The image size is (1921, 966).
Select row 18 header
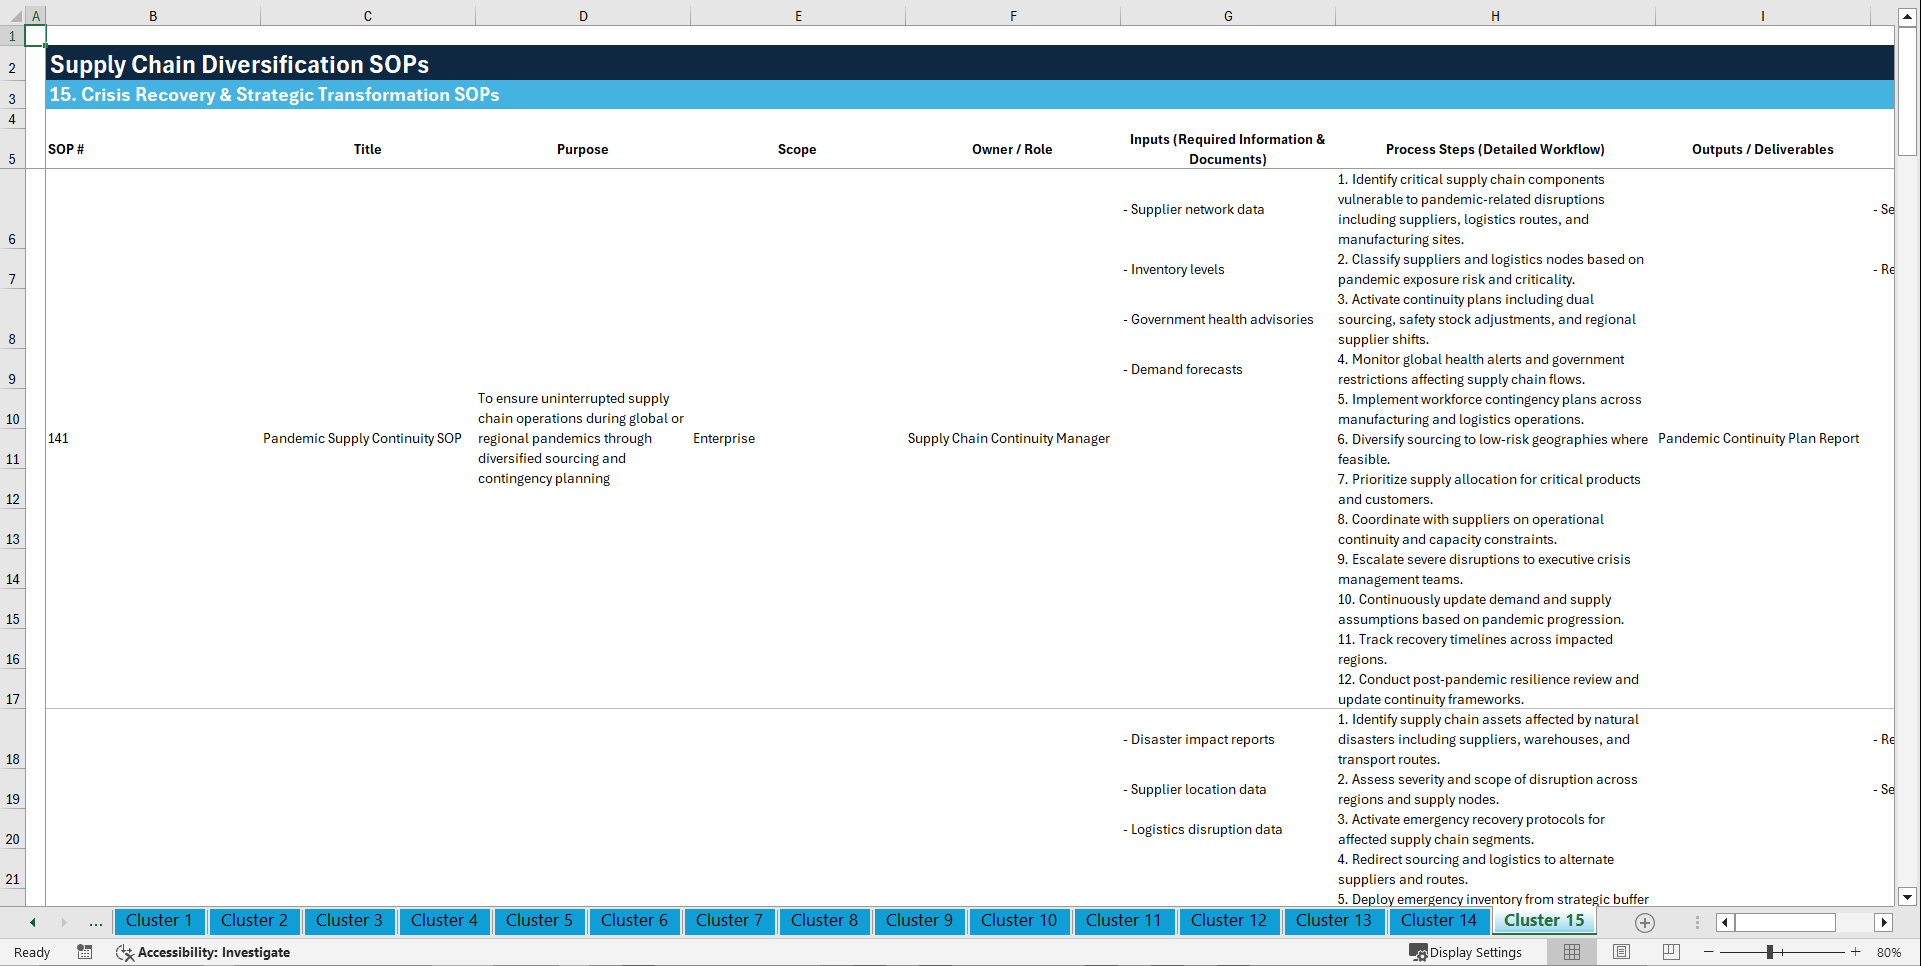tap(12, 739)
